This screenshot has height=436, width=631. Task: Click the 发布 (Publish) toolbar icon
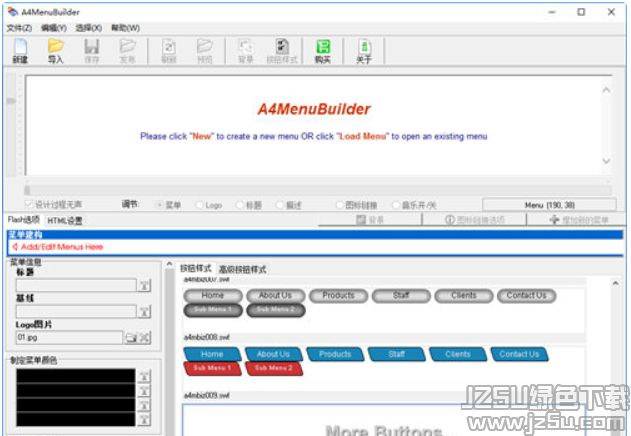[127, 51]
